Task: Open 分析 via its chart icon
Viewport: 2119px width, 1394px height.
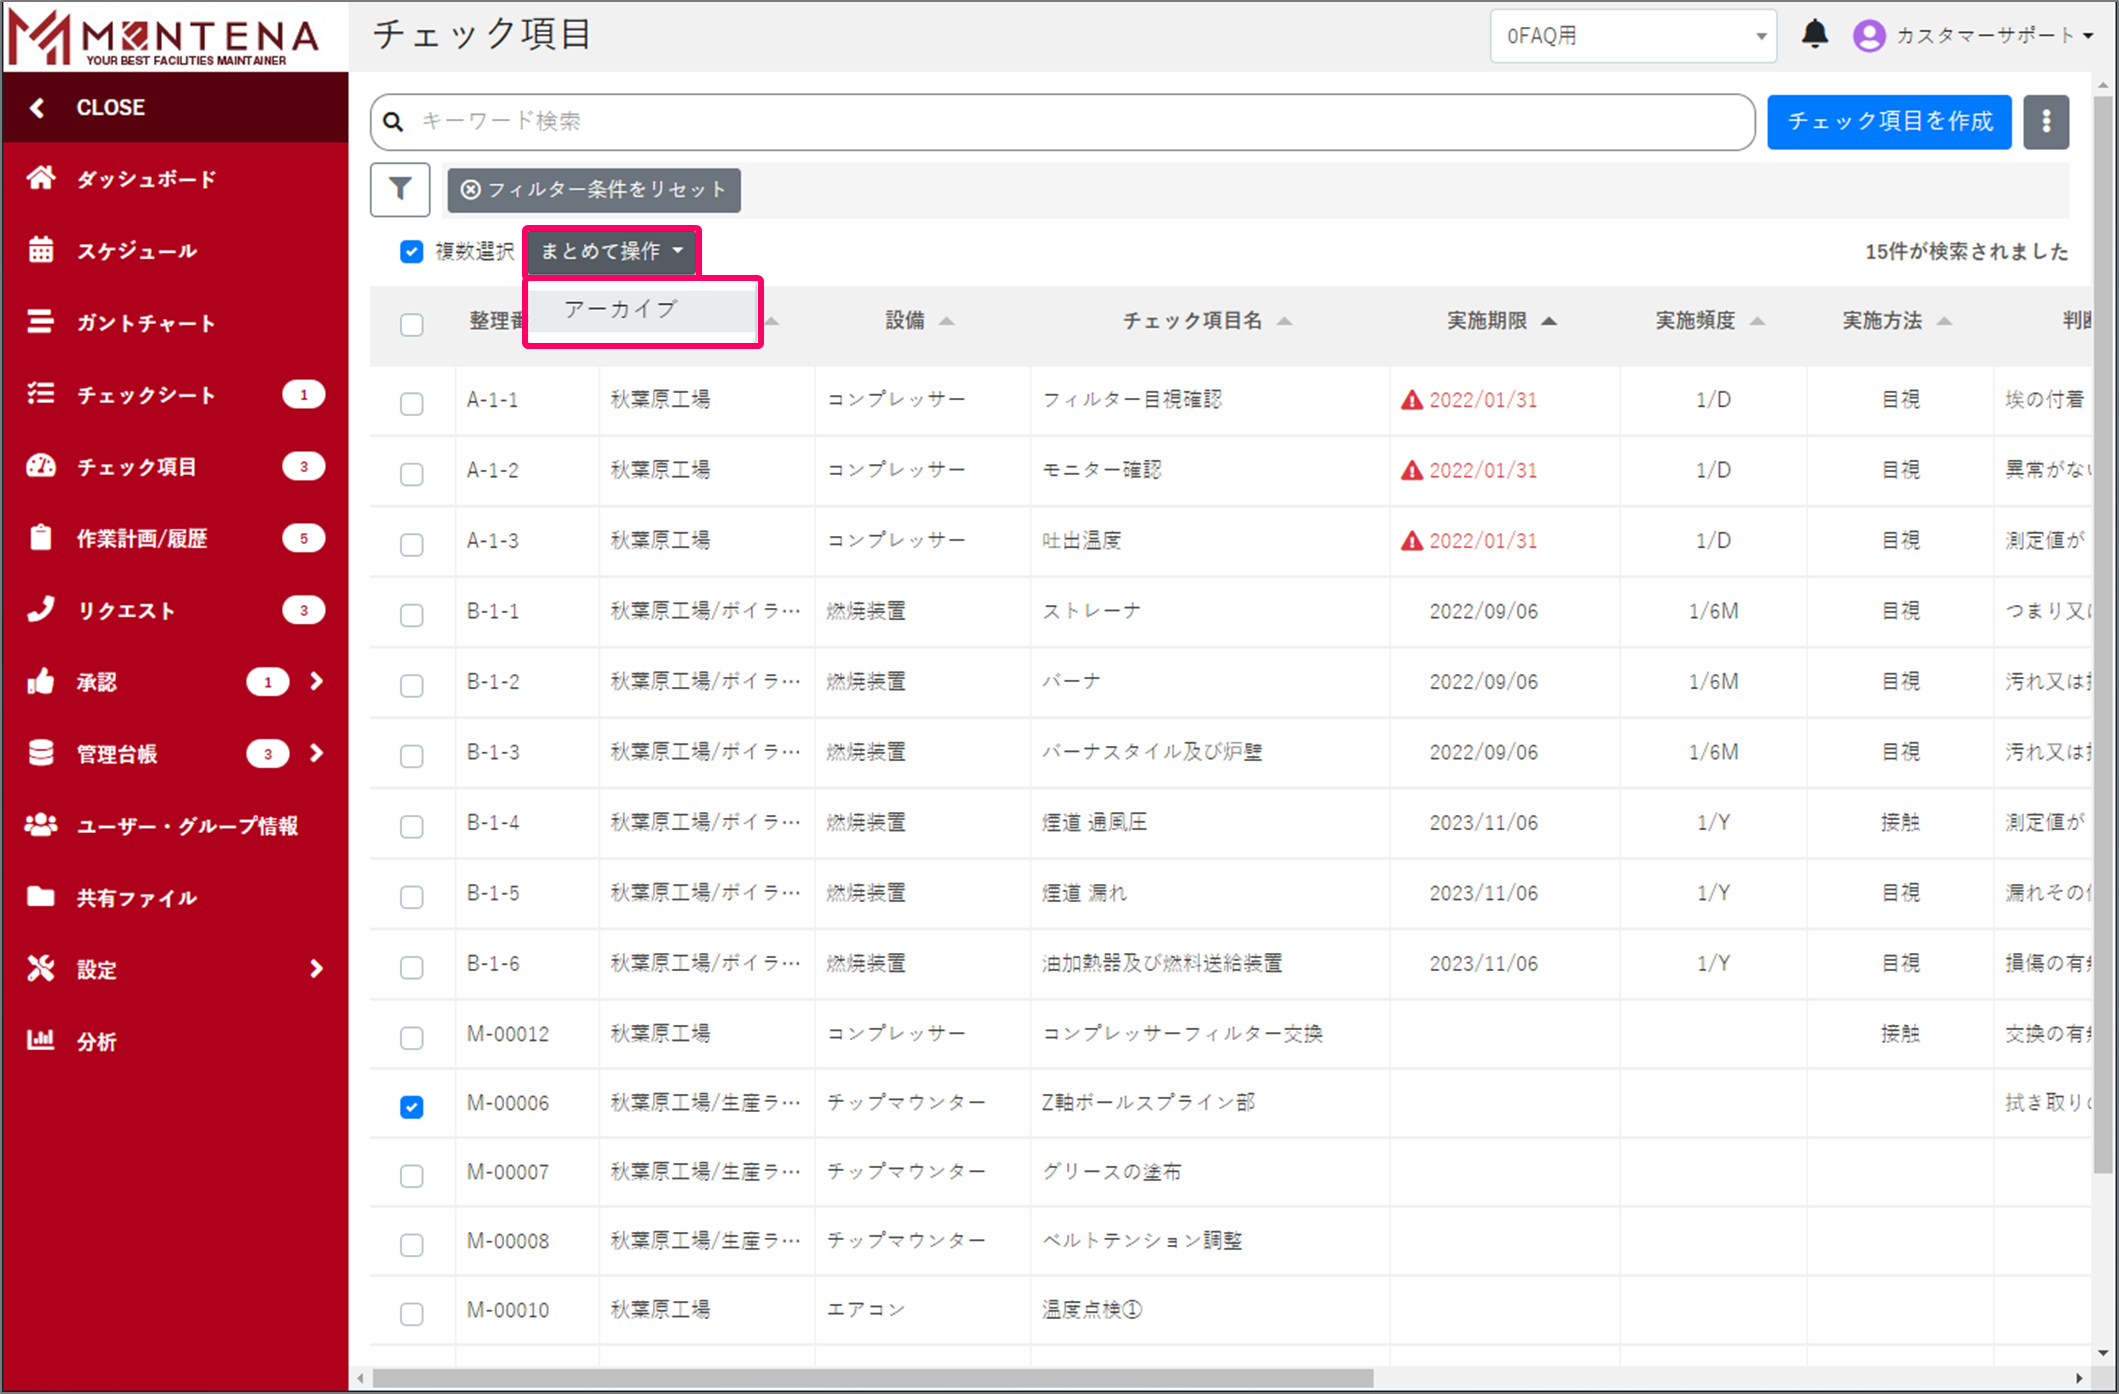Action: point(41,1040)
